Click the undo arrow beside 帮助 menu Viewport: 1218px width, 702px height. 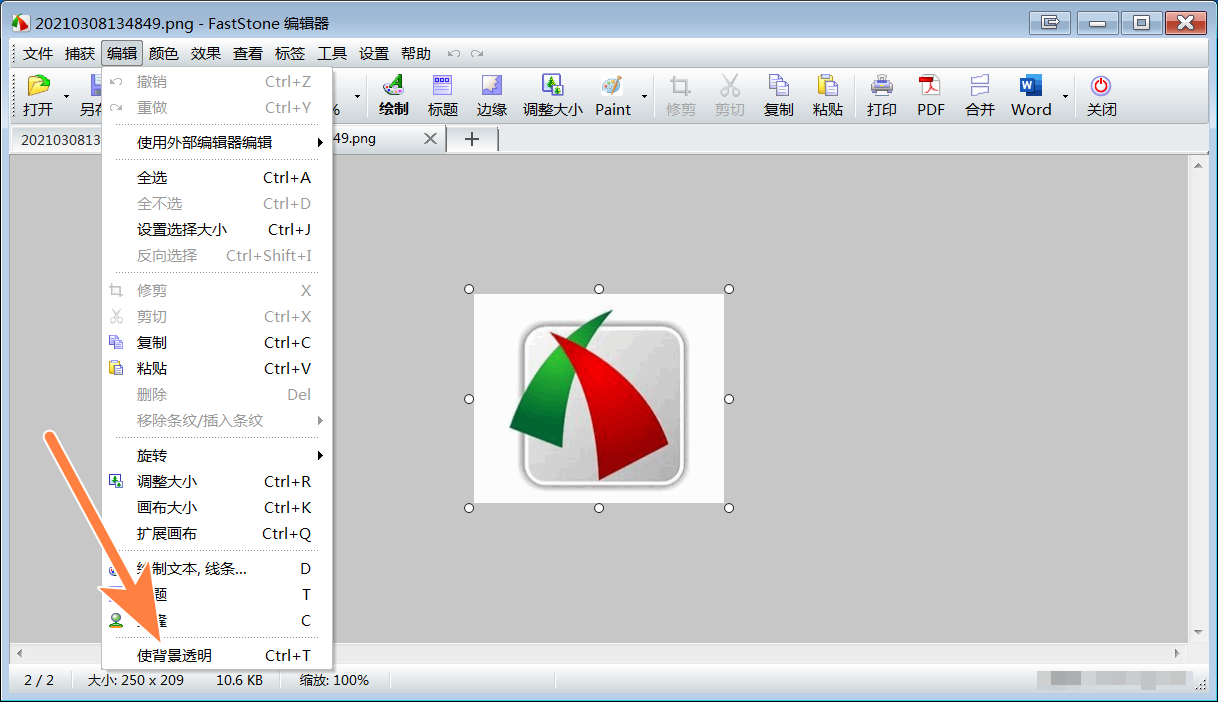click(x=454, y=54)
